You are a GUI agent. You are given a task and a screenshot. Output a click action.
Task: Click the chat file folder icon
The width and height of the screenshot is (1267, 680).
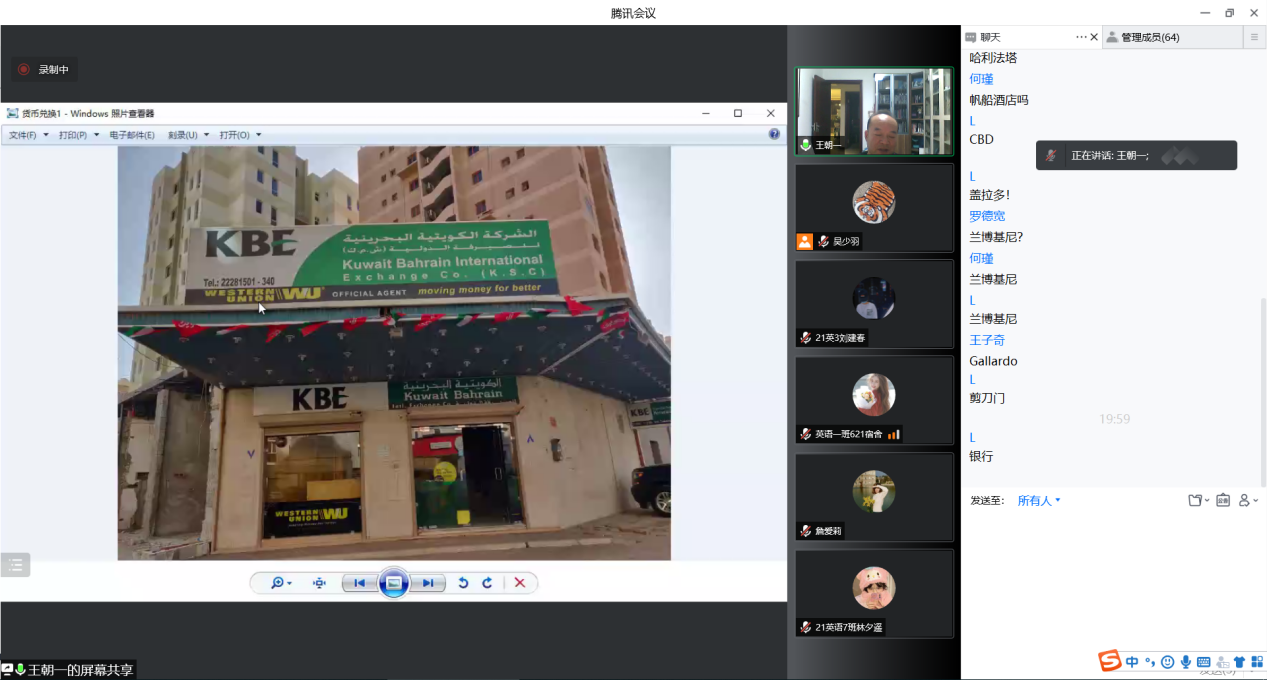pos(1194,501)
